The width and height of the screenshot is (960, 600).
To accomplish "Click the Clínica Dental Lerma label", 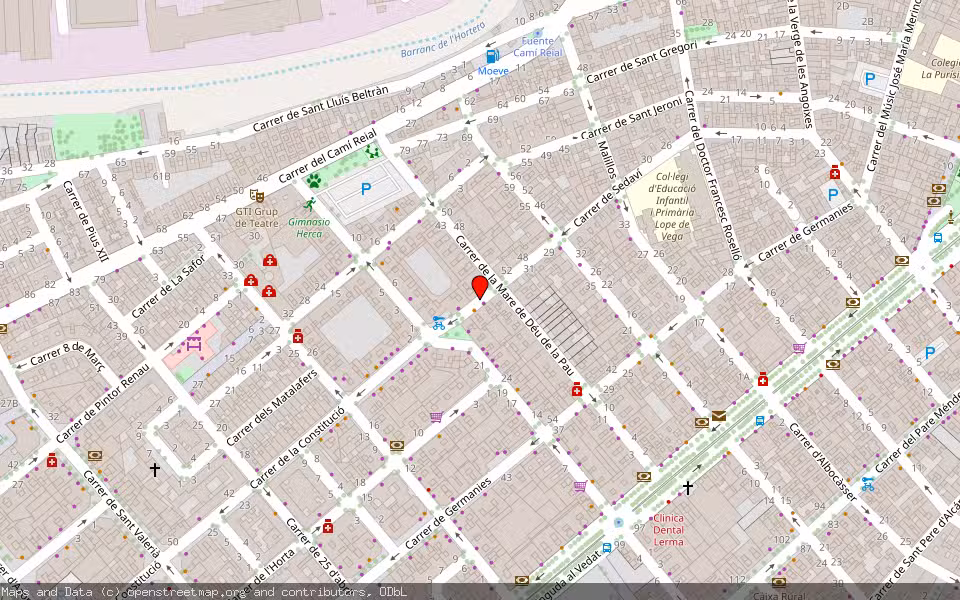I will point(668,530).
